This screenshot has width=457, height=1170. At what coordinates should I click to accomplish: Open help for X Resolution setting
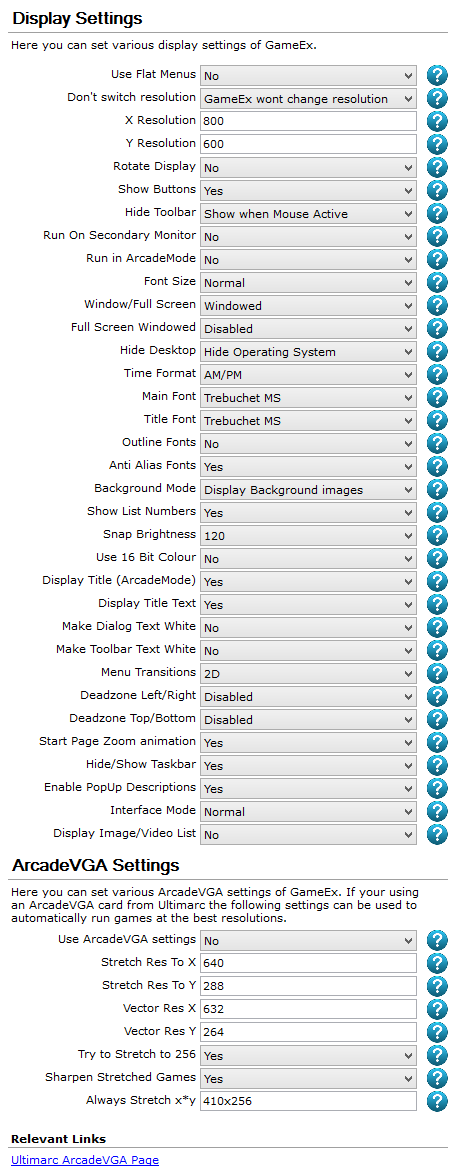click(x=437, y=121)
